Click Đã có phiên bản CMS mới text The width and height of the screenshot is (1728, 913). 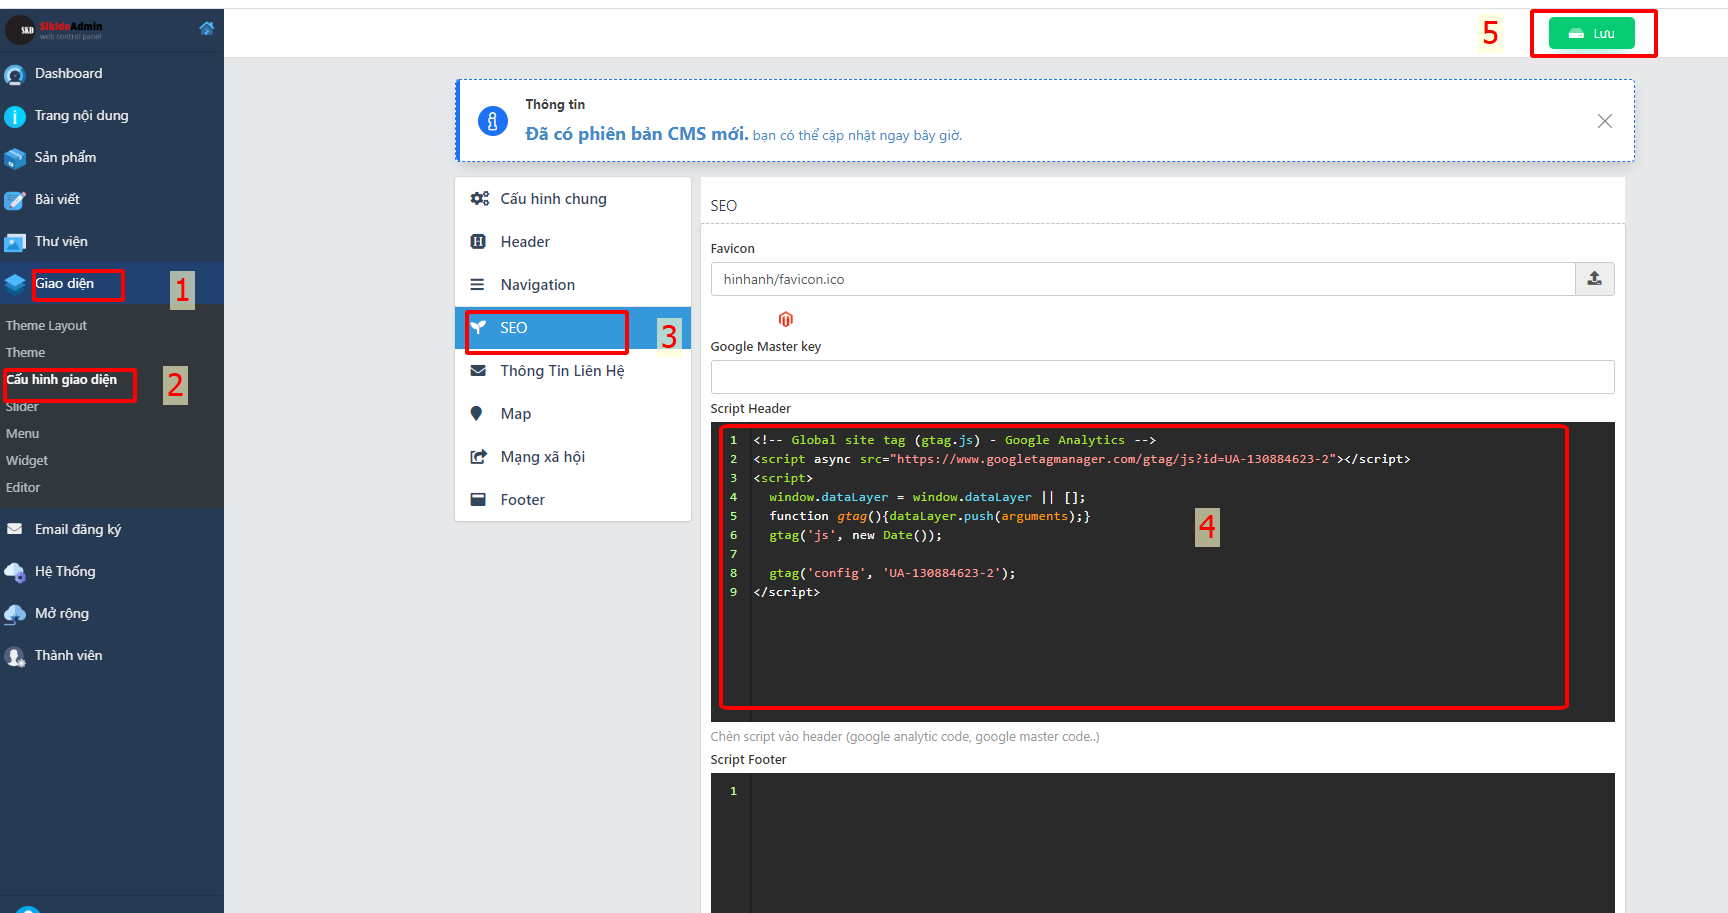click(636, 134)
